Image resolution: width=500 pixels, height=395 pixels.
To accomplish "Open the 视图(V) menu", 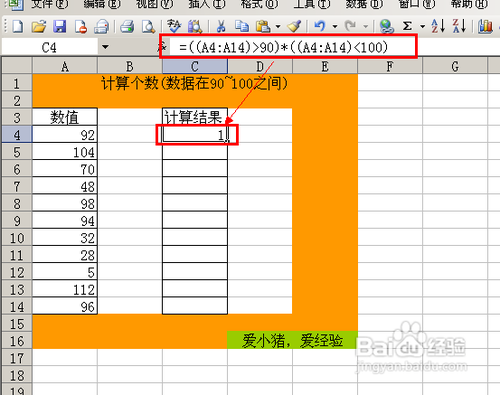I will 154,4.
